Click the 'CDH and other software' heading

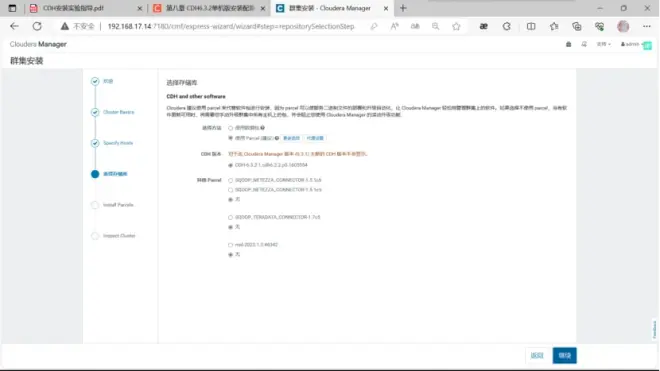[196, 96]
